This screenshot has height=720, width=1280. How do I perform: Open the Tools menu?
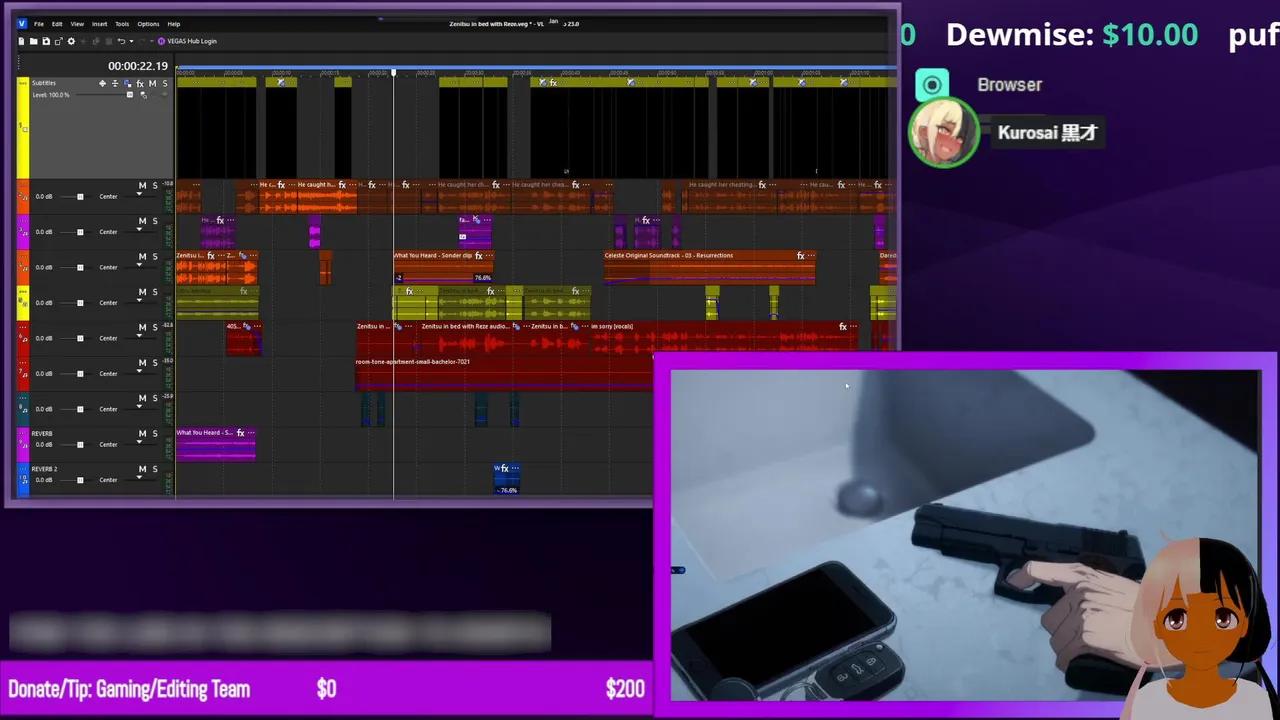(122, 23)
